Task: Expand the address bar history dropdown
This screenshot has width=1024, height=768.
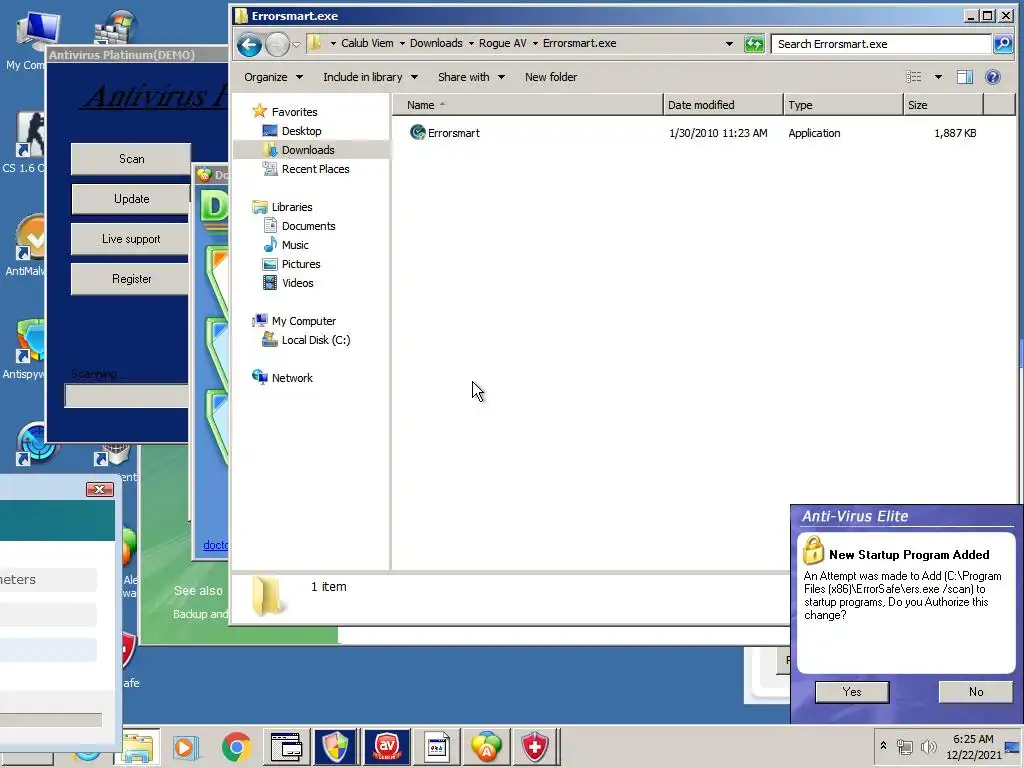Action: [x=729, y=44]
